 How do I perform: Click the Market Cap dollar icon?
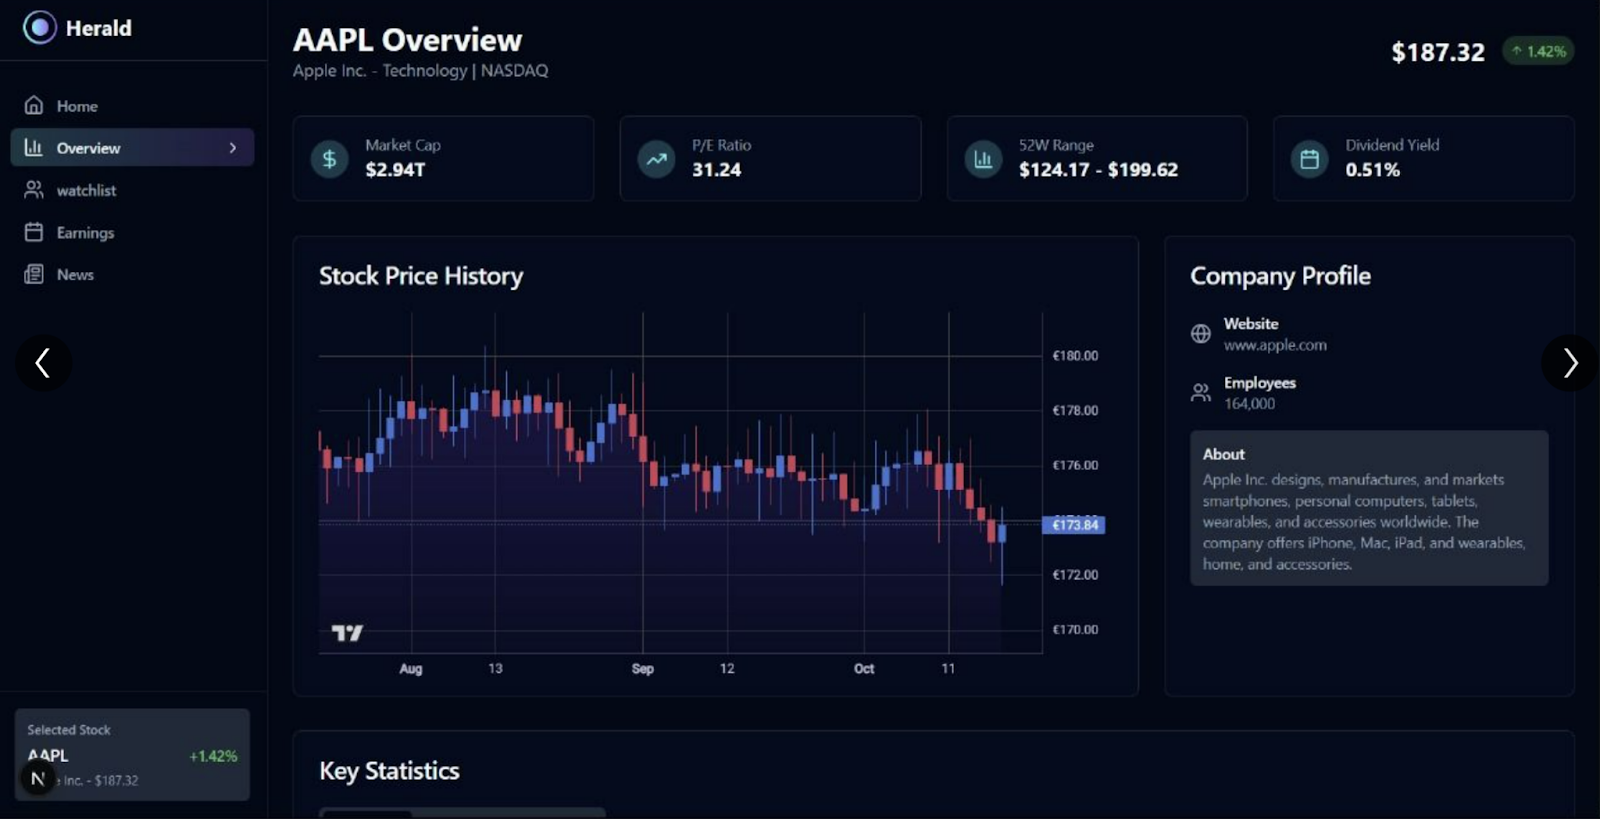[x=329, y=159]
